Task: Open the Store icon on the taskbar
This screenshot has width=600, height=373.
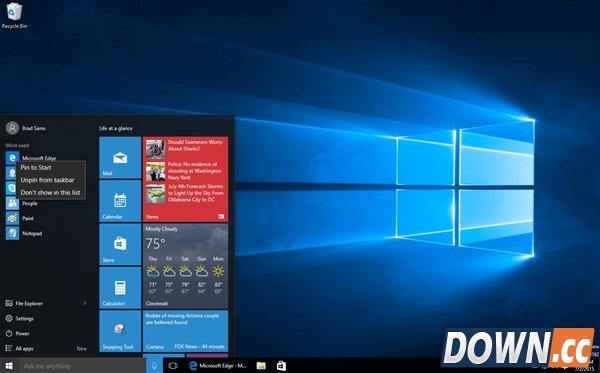Action: (x=281, y=366)
